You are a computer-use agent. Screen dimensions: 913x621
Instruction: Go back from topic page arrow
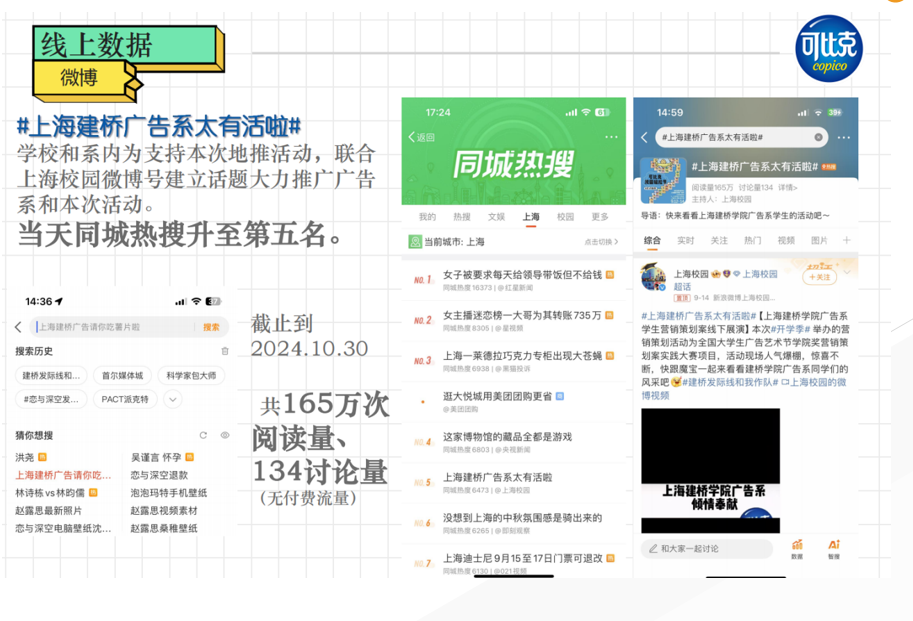point(644,137)
